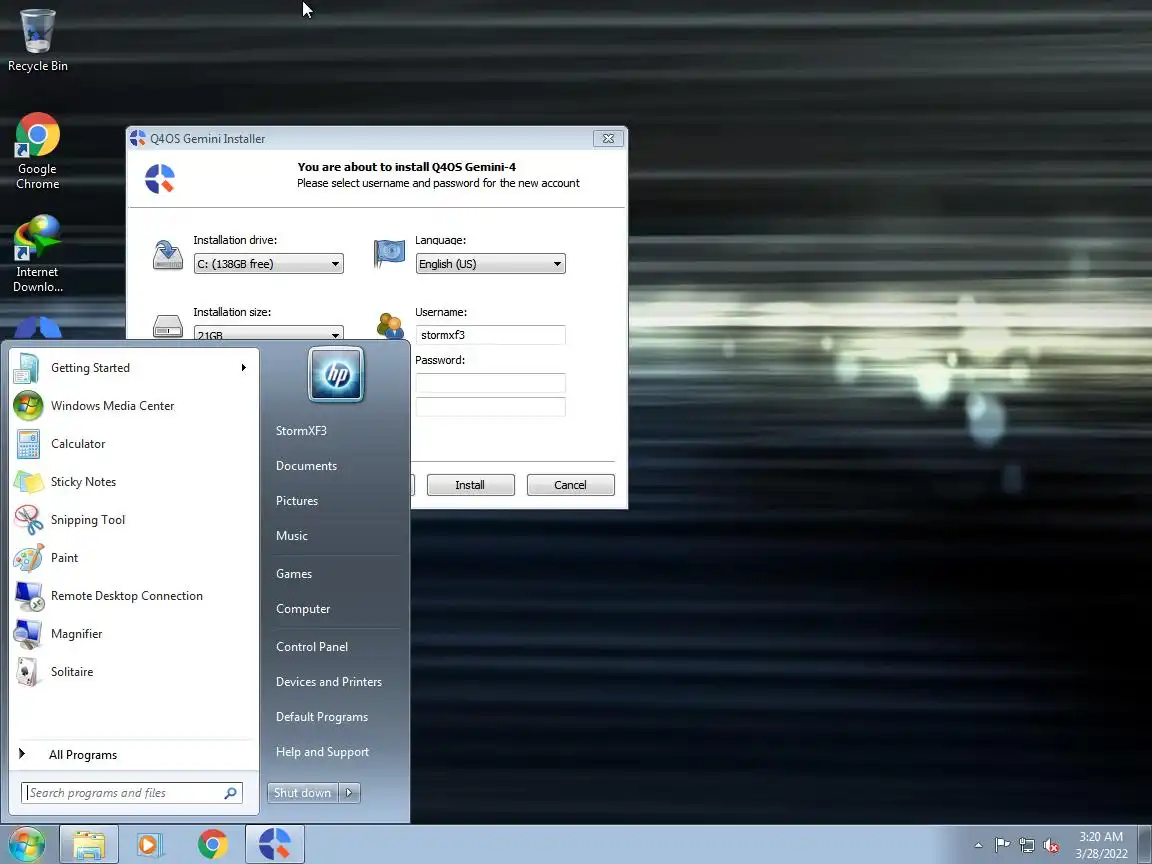1152x864 pixels.
Task: Expand the Getting Started submenu arrow
Action: 244,367
